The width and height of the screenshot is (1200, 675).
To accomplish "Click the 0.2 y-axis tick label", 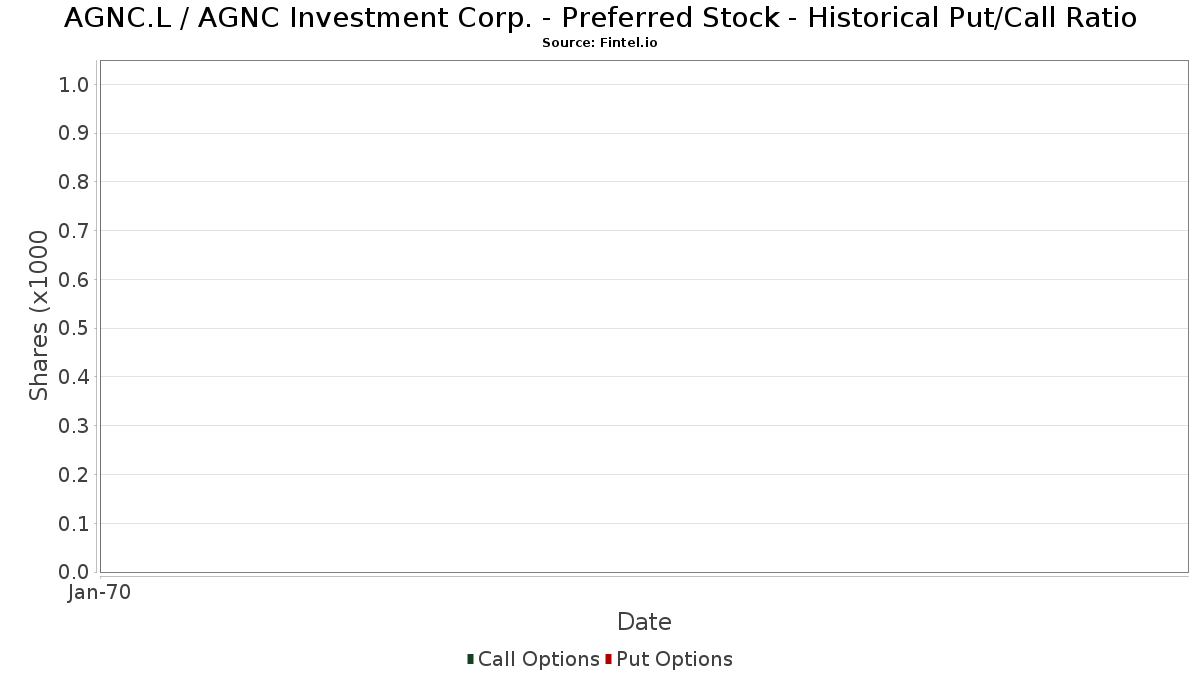I will [x=74, y=475].
